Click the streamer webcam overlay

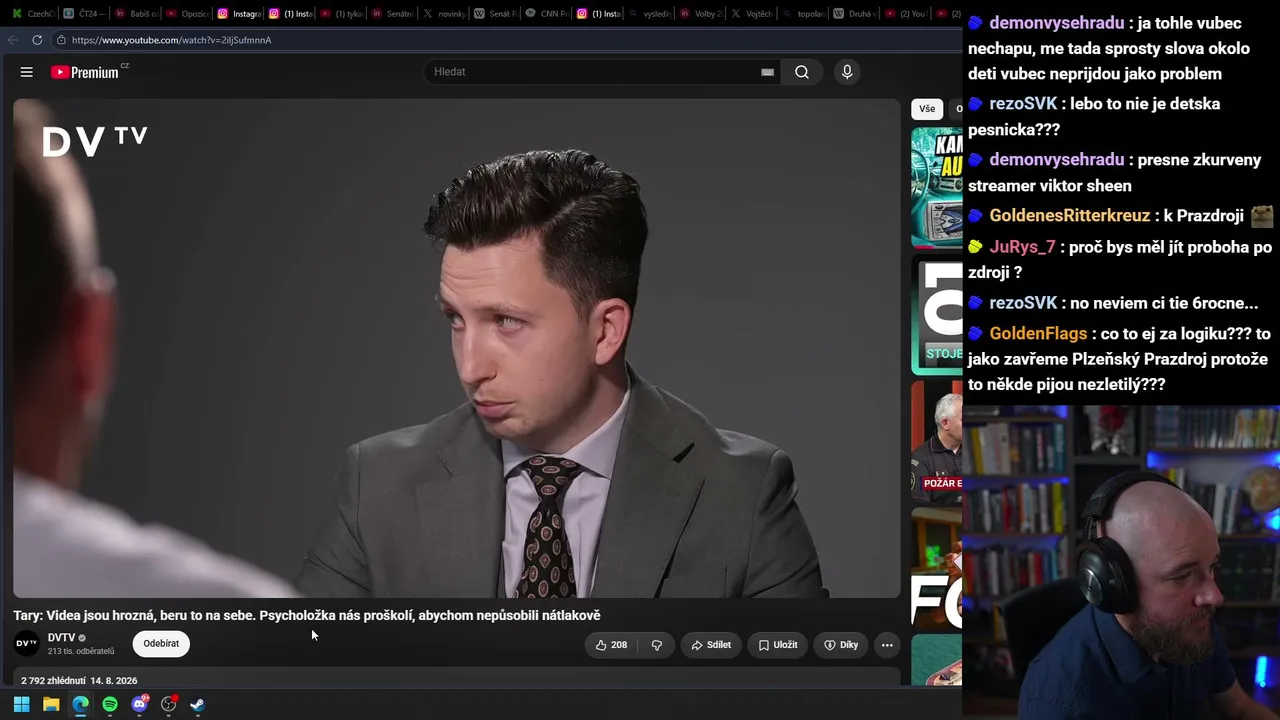[x=1121, y=562]
